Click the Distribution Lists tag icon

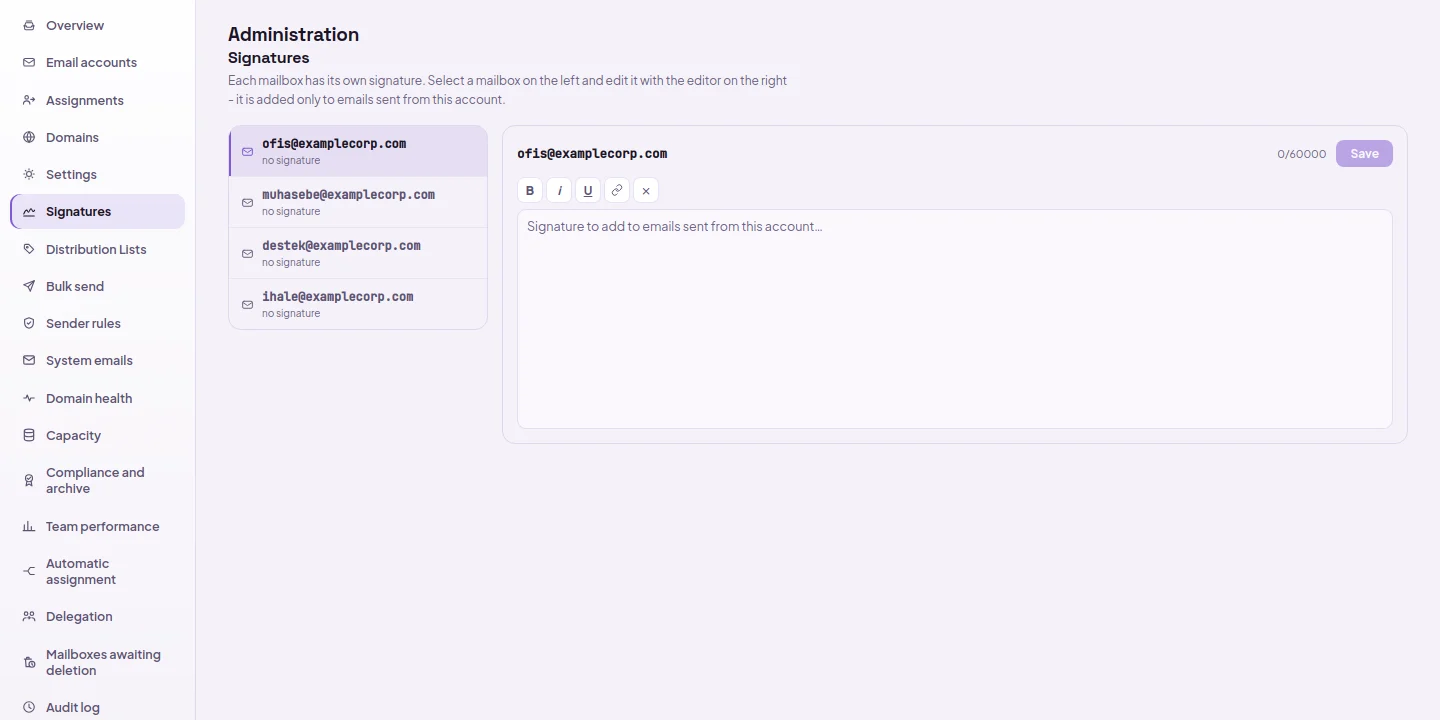[29, 249]
